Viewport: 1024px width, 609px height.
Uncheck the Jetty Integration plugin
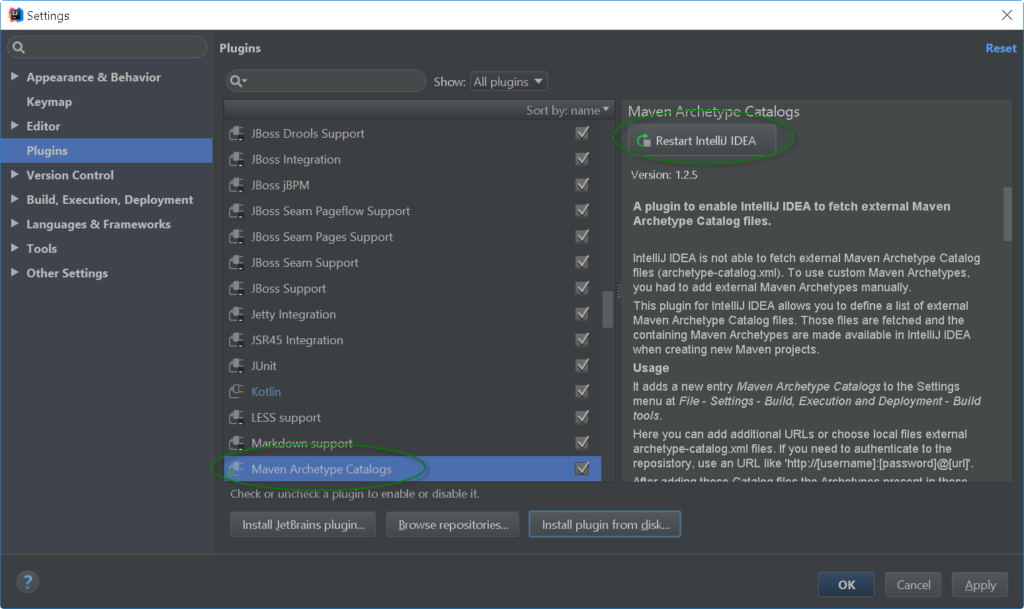click(x=582, y=313)
